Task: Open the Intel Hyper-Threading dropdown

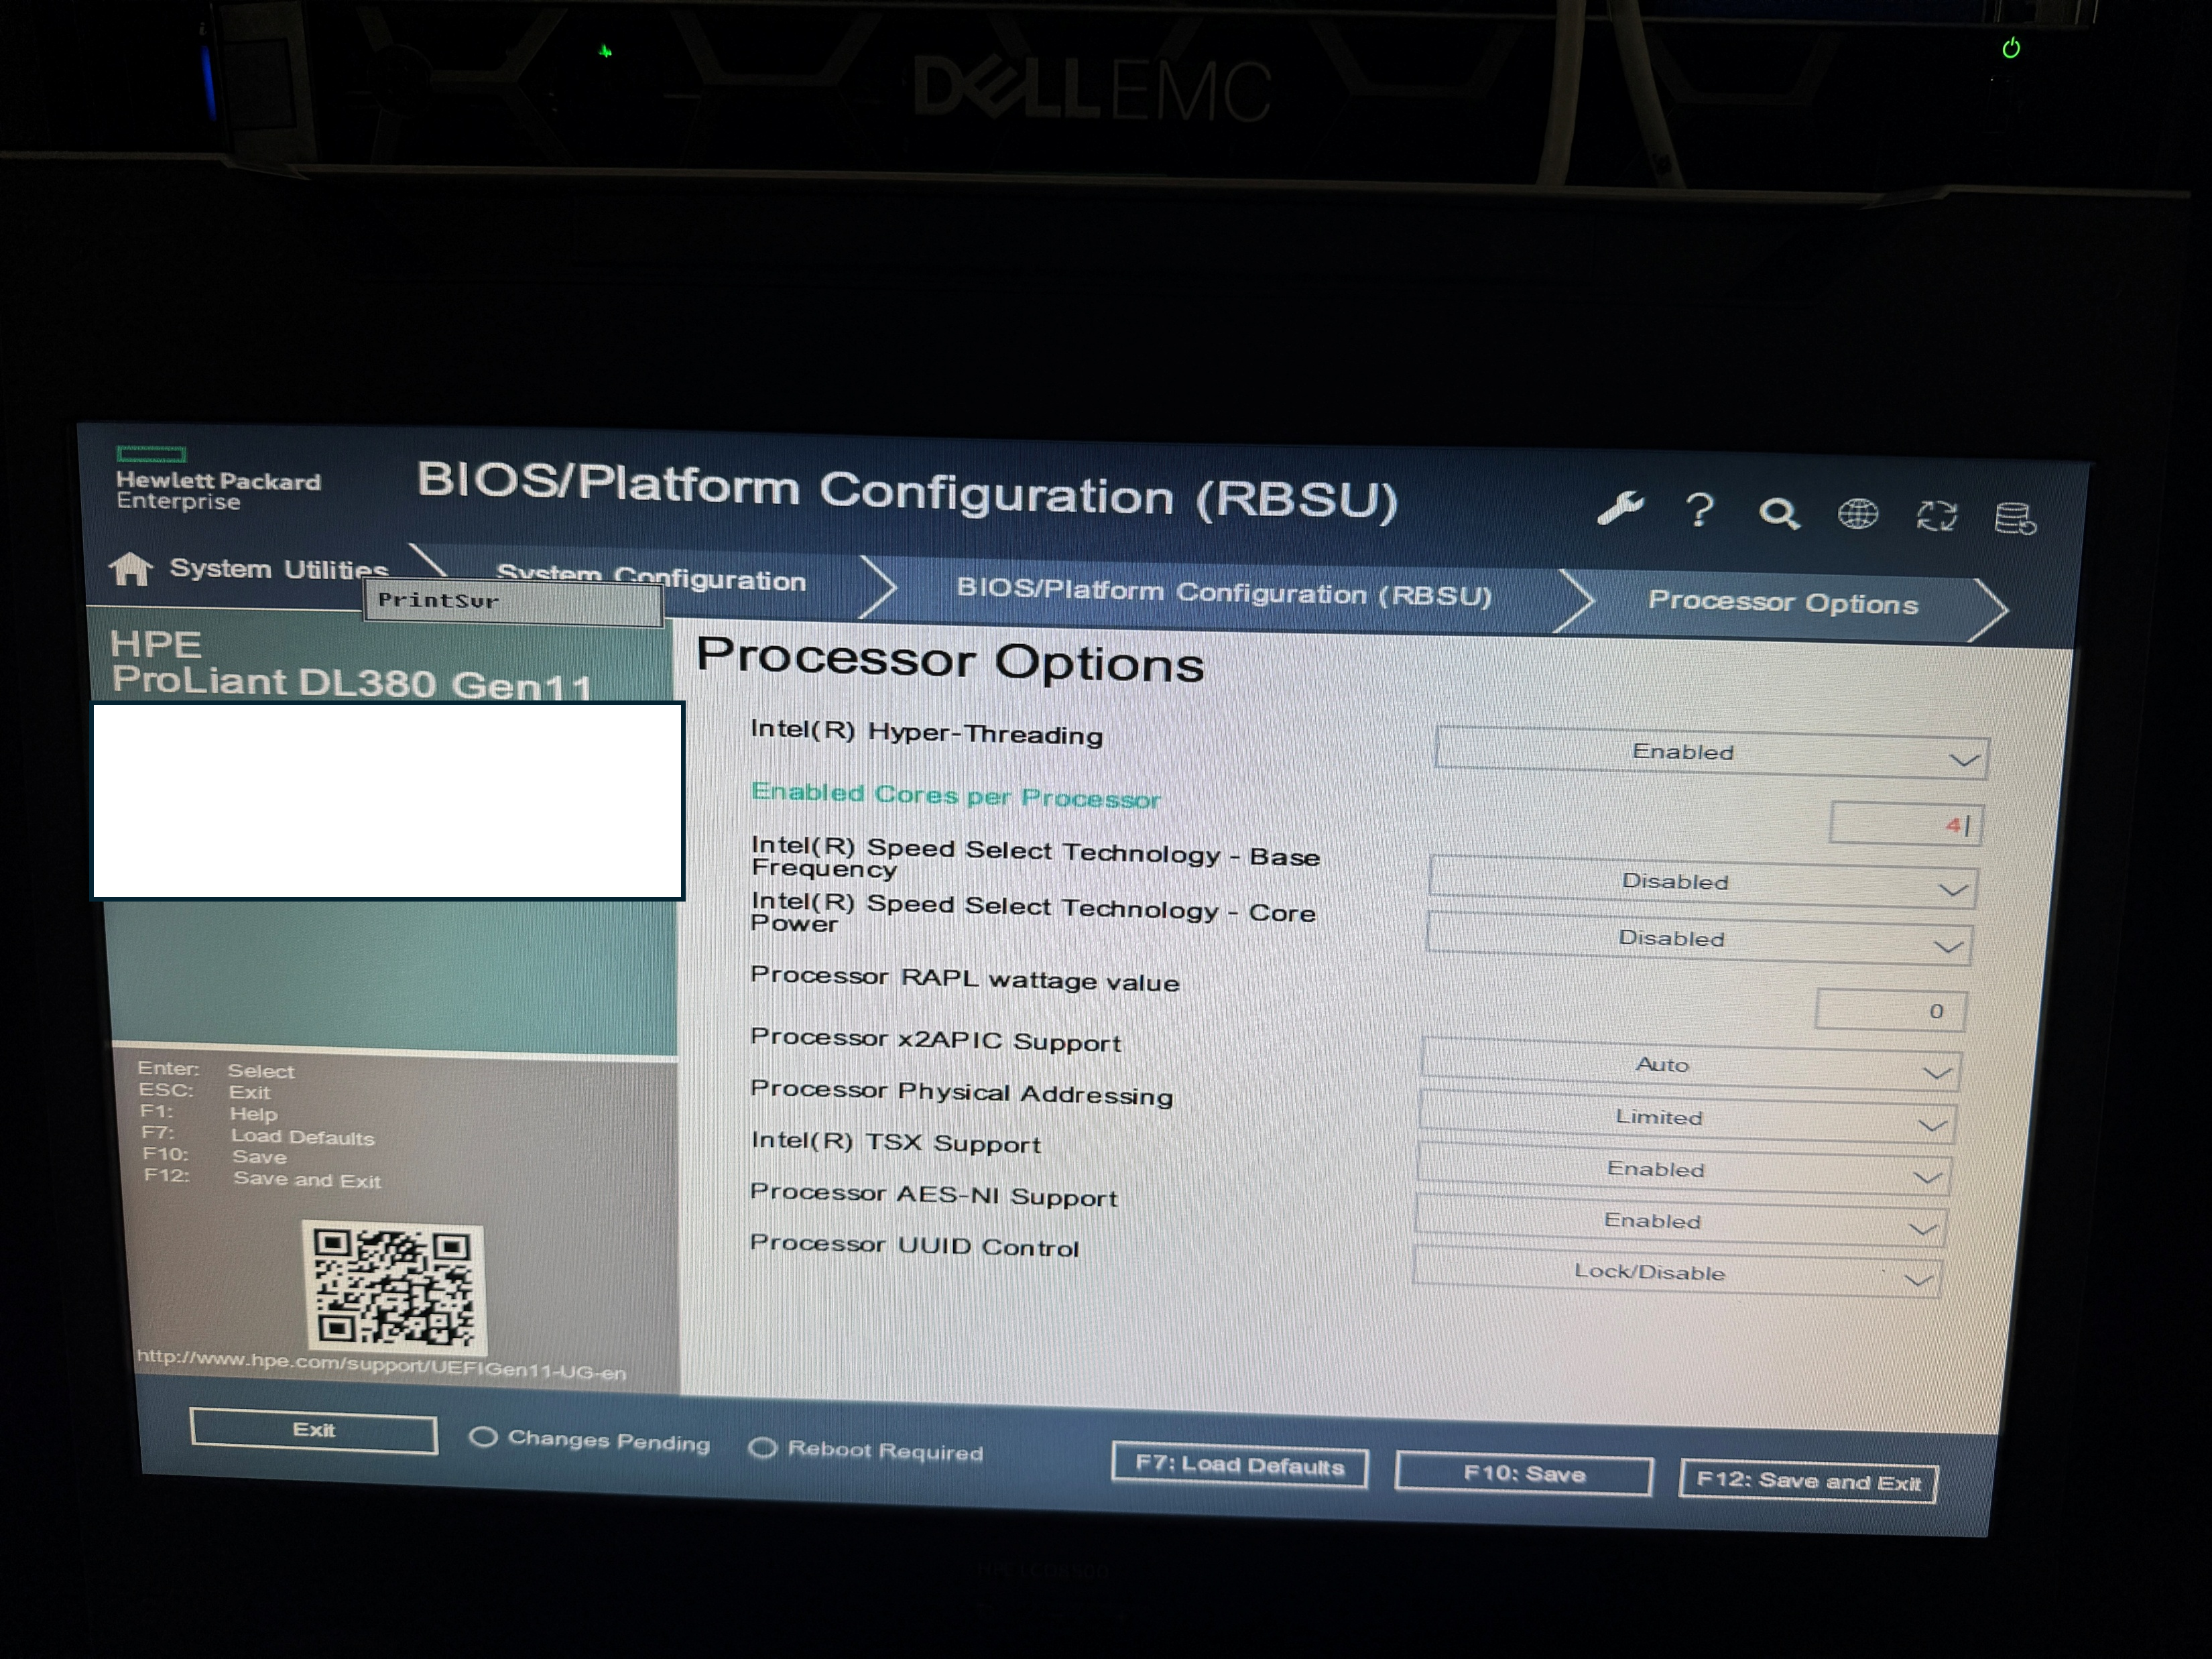Action: 1711,753
